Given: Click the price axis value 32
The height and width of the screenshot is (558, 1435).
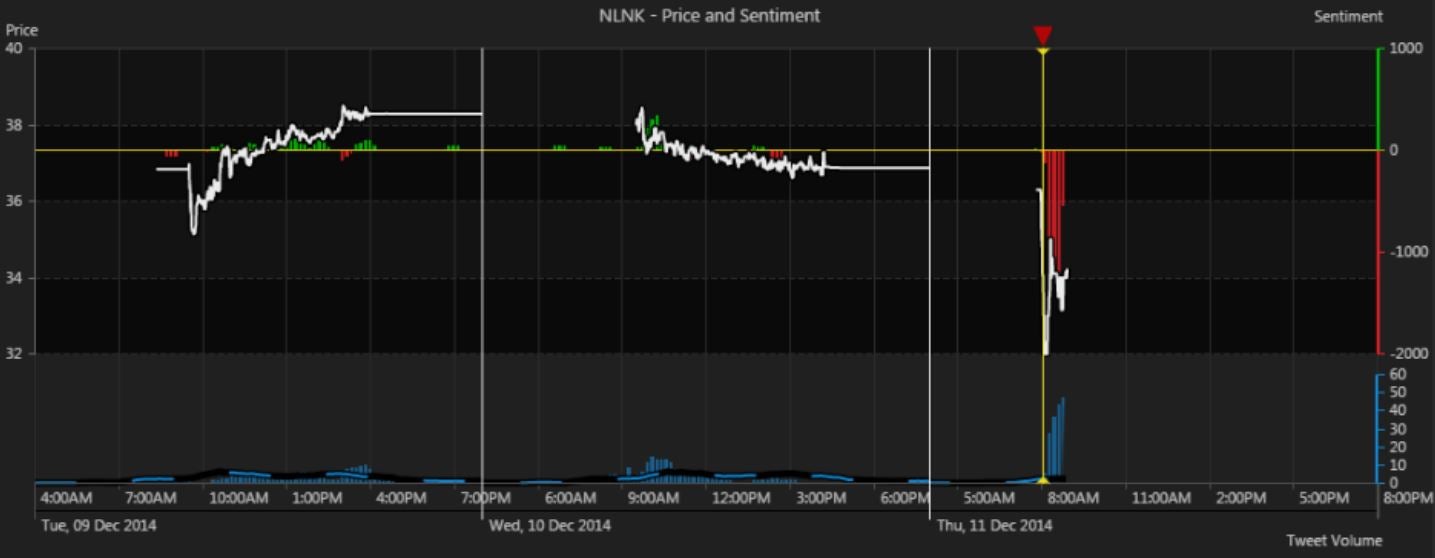Looking at the screenshot, I should pyautogui.click(x=14, y=353).
